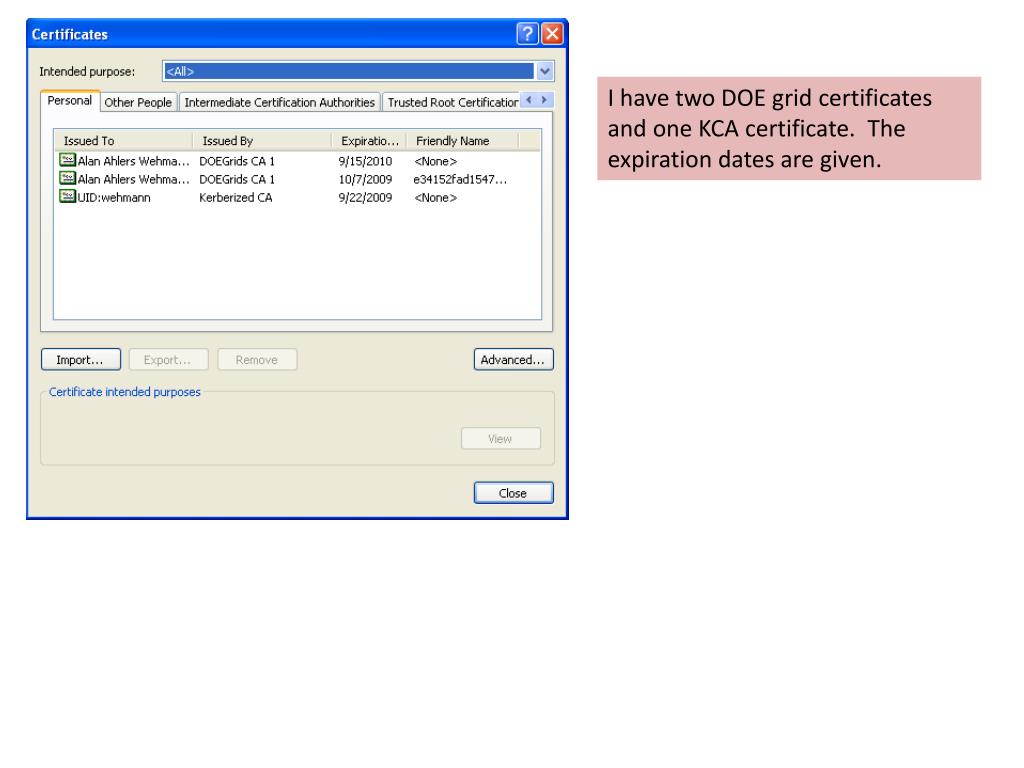
Task: Open the Intended purpose dropdown arrow
Action: coord(545,71)
